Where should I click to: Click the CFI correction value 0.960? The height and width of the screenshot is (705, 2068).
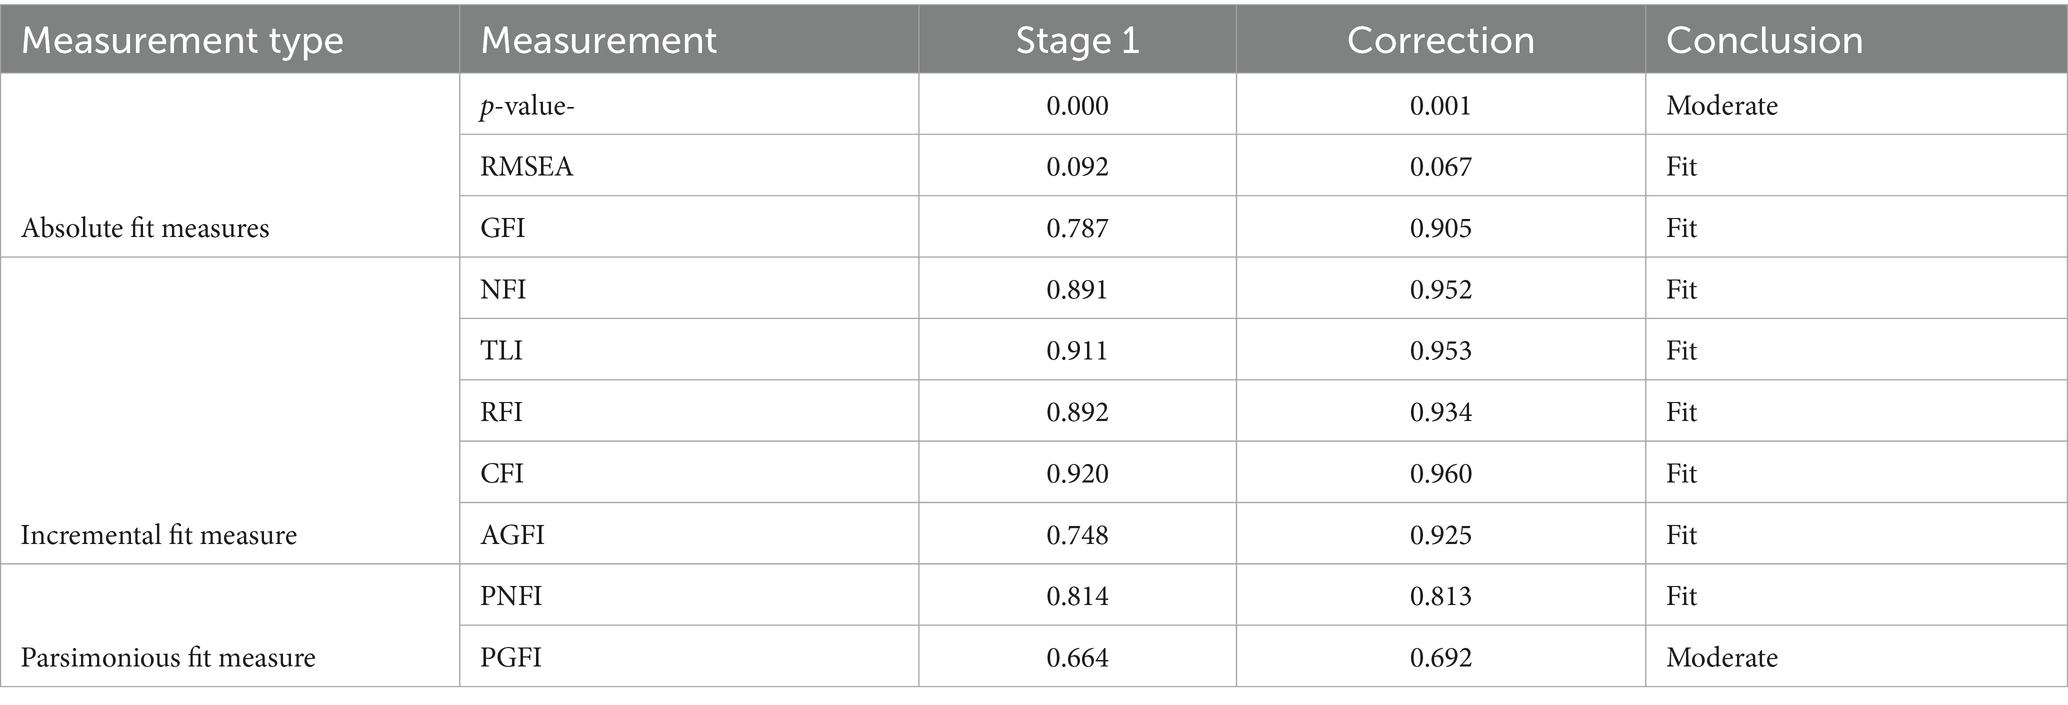coord(1440,473)
